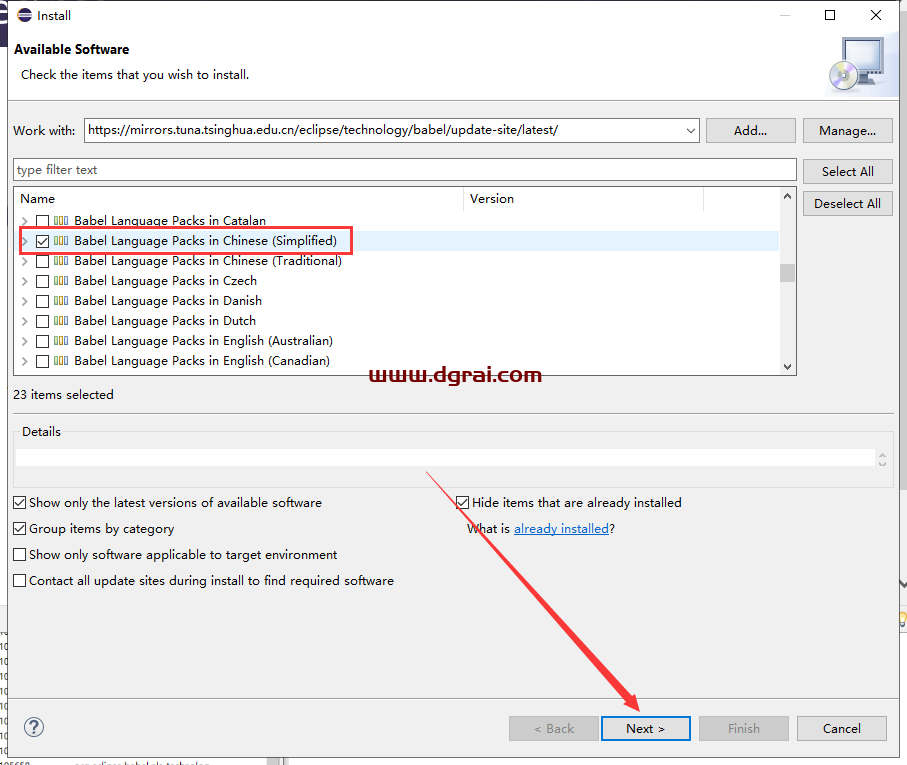
Task: Click the Version column header
Action: (x=584, y=198)
